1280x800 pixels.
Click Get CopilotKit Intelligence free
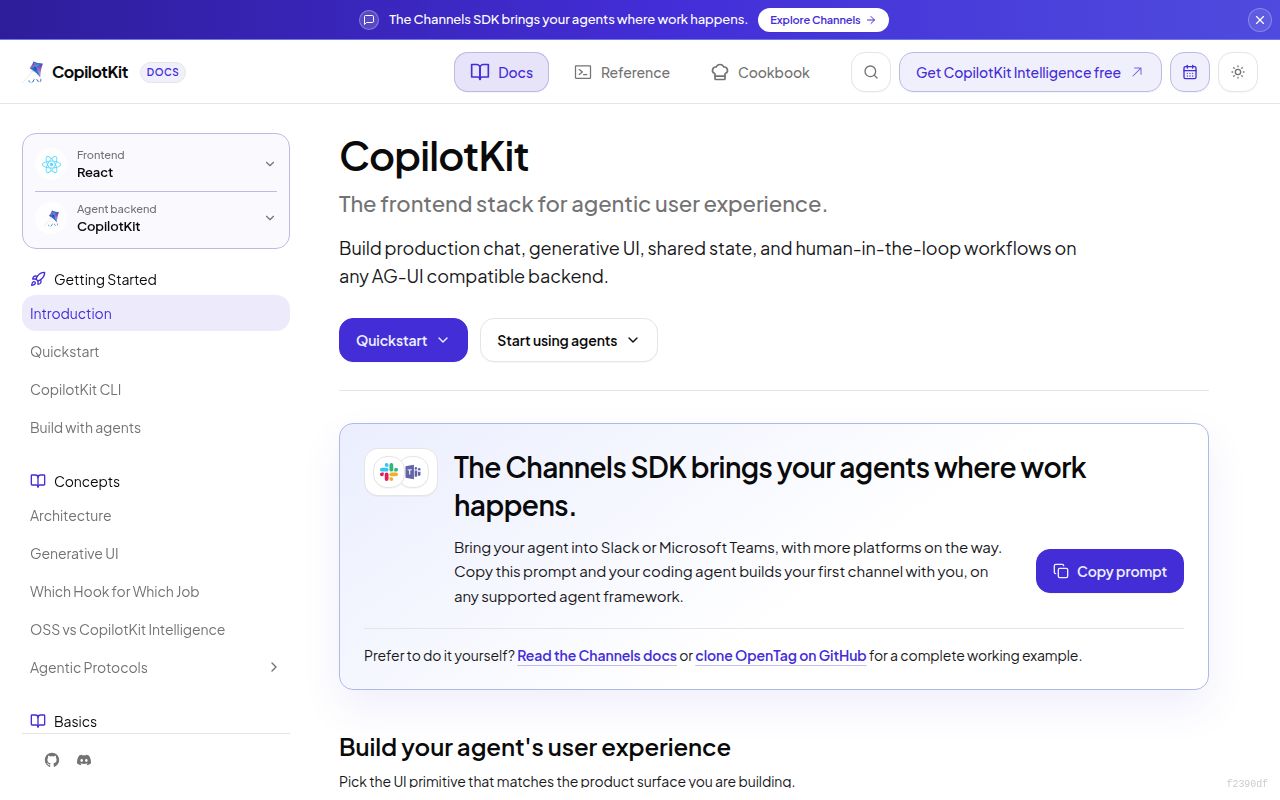1030,72
